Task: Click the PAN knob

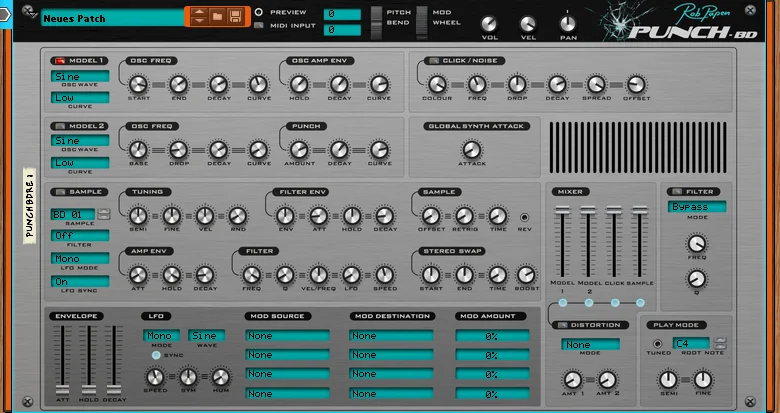Action: pos(568,24)
